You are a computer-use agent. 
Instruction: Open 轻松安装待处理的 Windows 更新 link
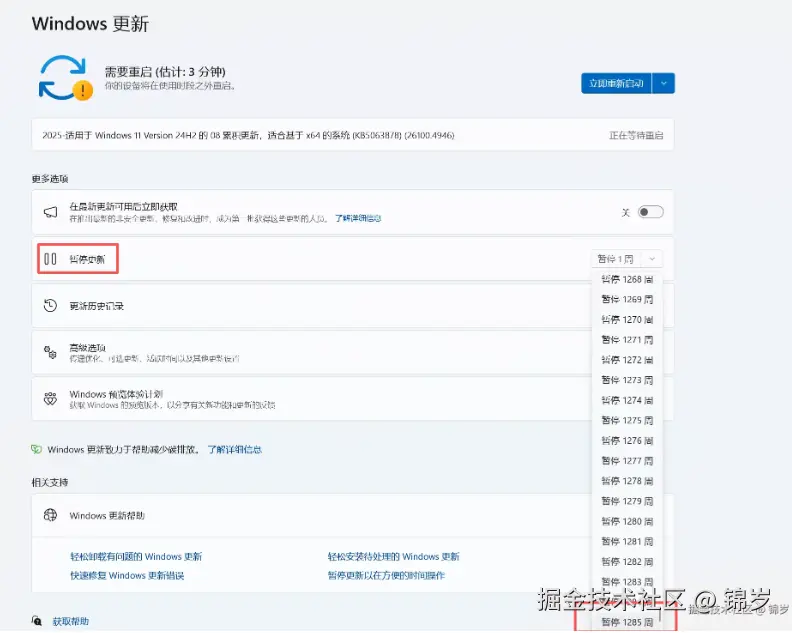393,557
